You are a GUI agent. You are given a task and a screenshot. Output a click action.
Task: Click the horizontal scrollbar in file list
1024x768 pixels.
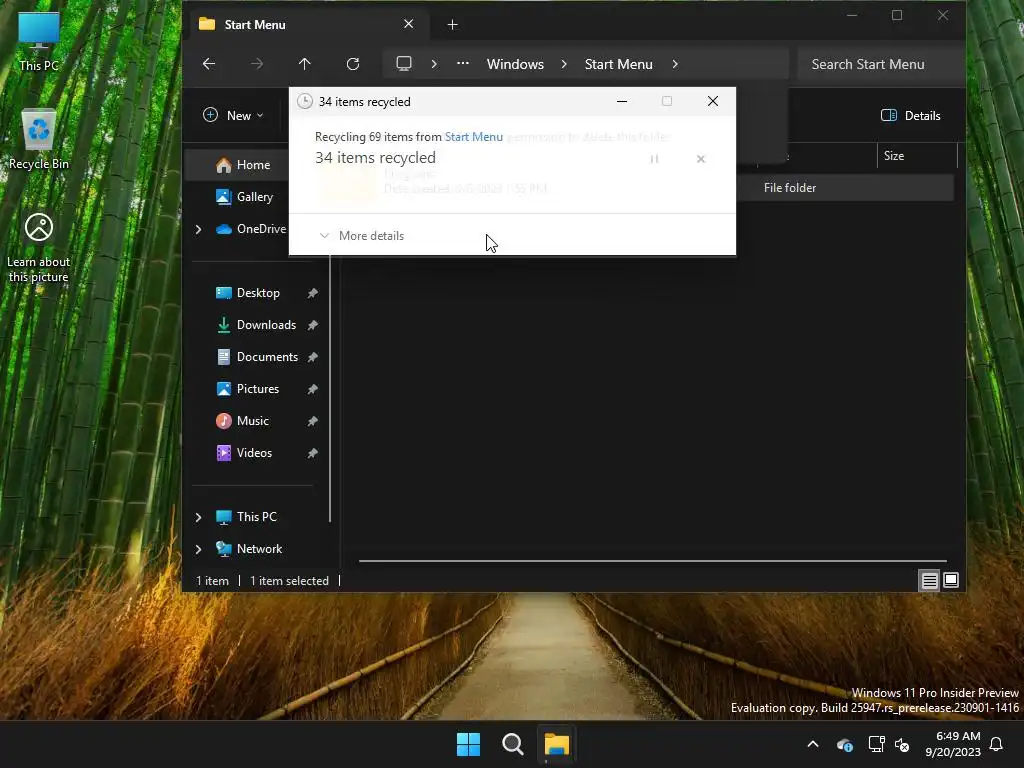652,560
